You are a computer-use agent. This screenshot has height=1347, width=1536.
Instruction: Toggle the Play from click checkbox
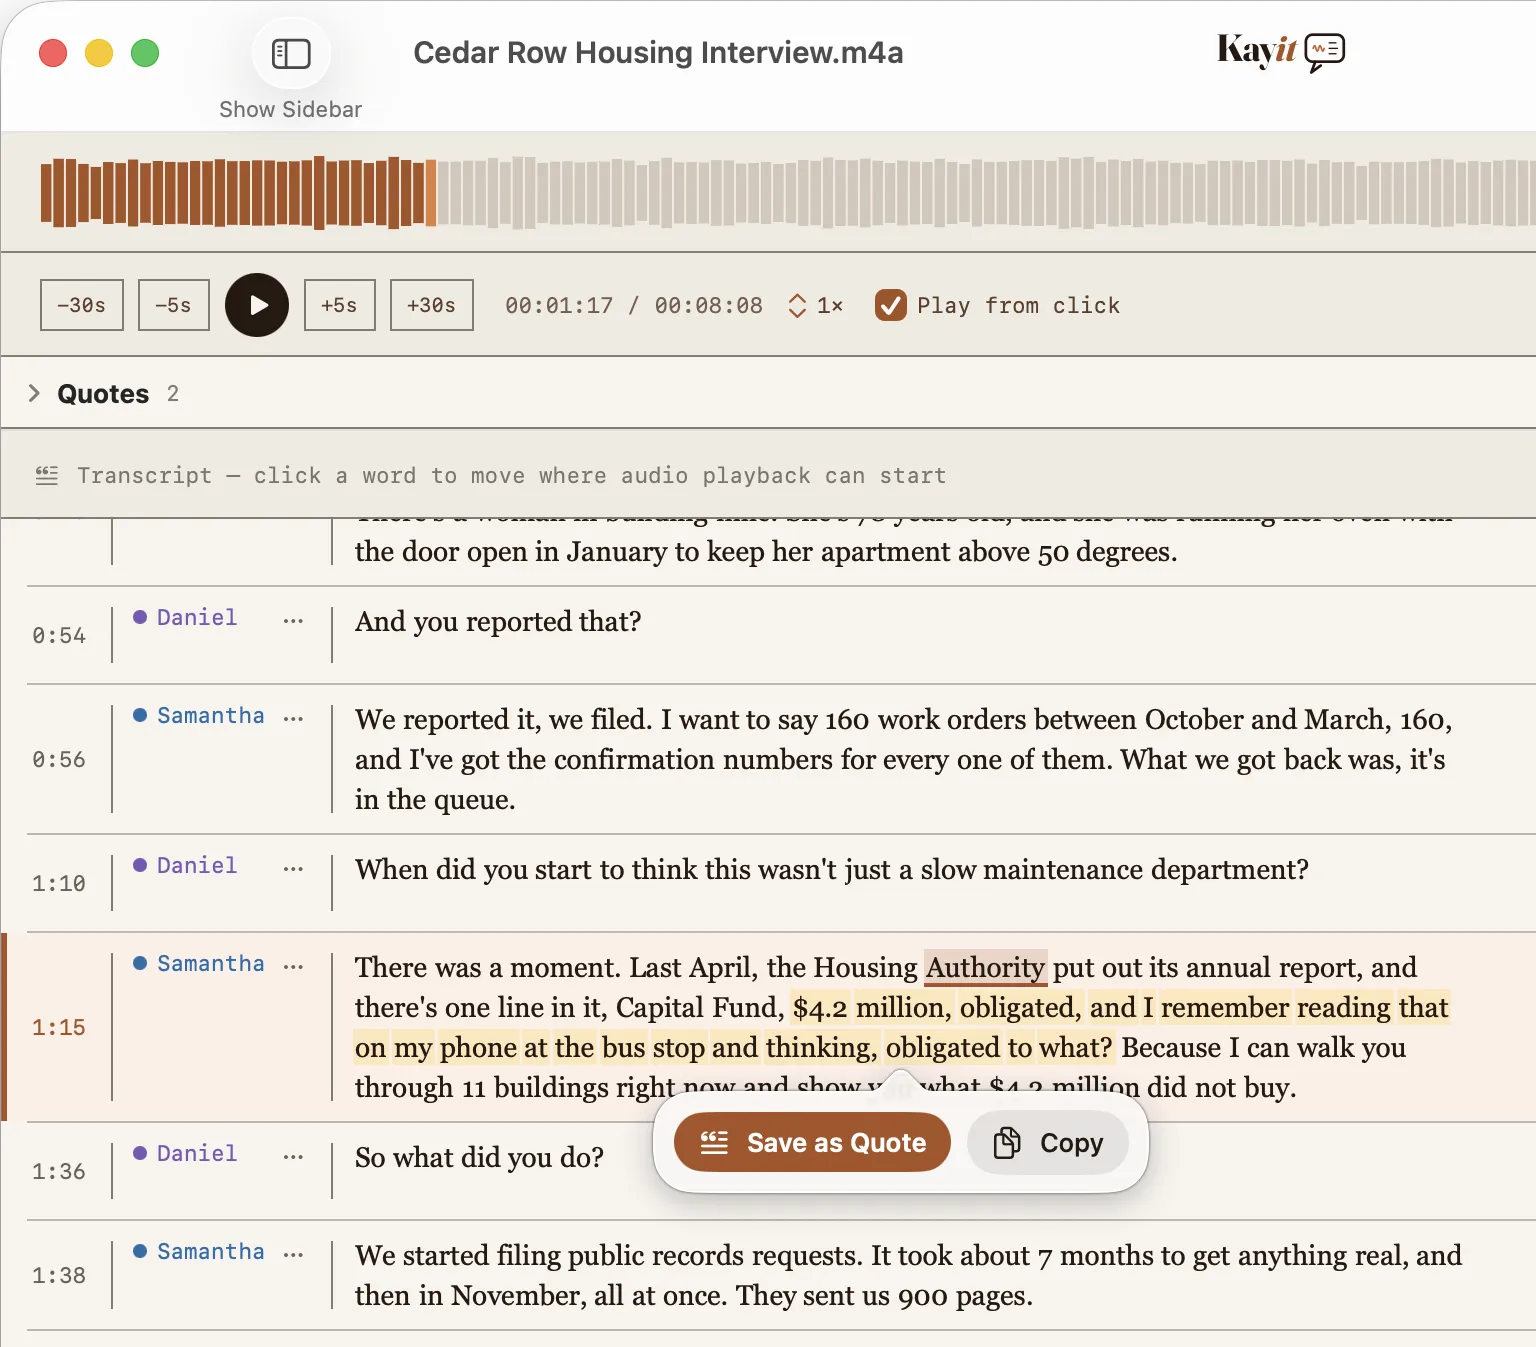(x=890, y=305)
